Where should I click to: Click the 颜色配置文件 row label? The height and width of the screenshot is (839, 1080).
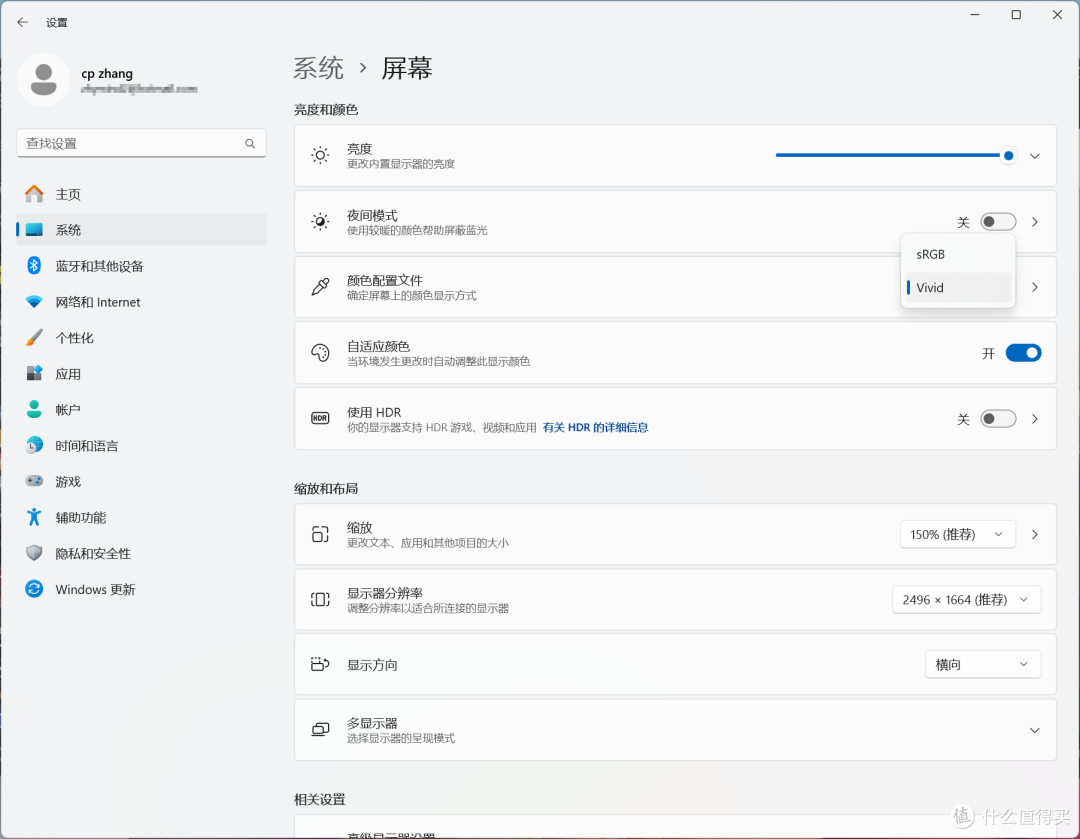point(384,280)
